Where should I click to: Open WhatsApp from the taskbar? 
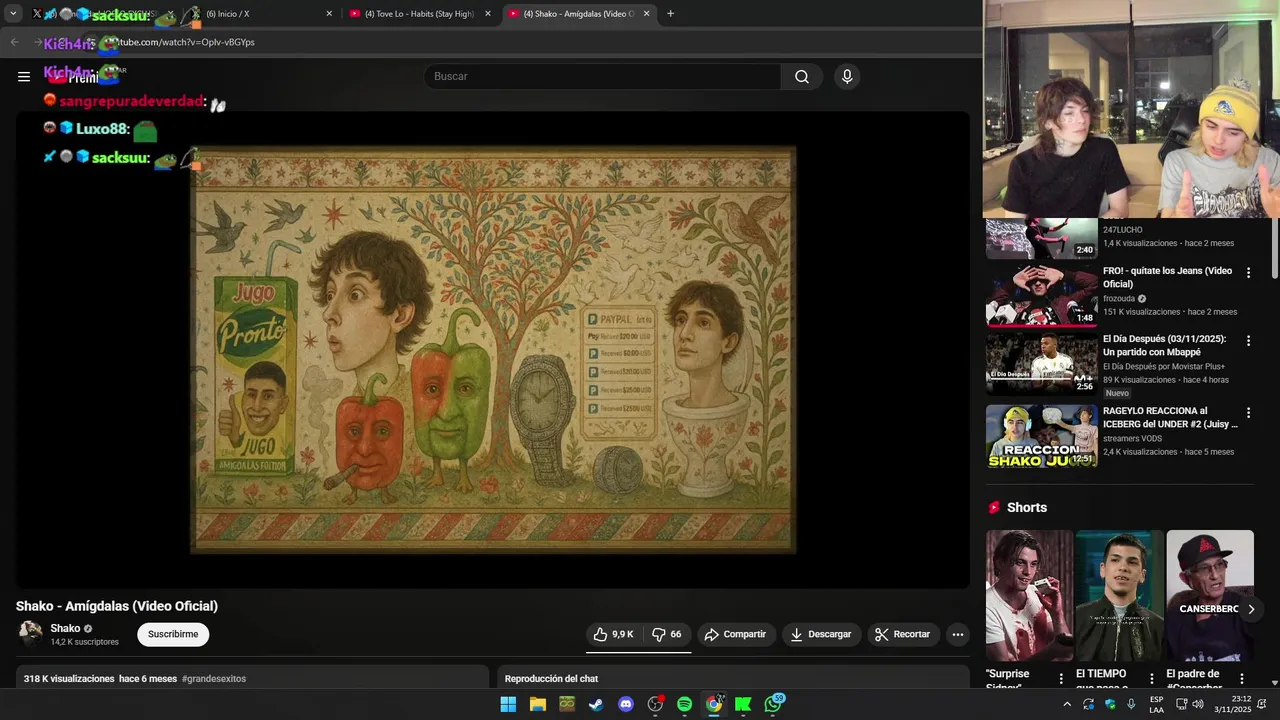pyautogui.click(x=773, y=704)
